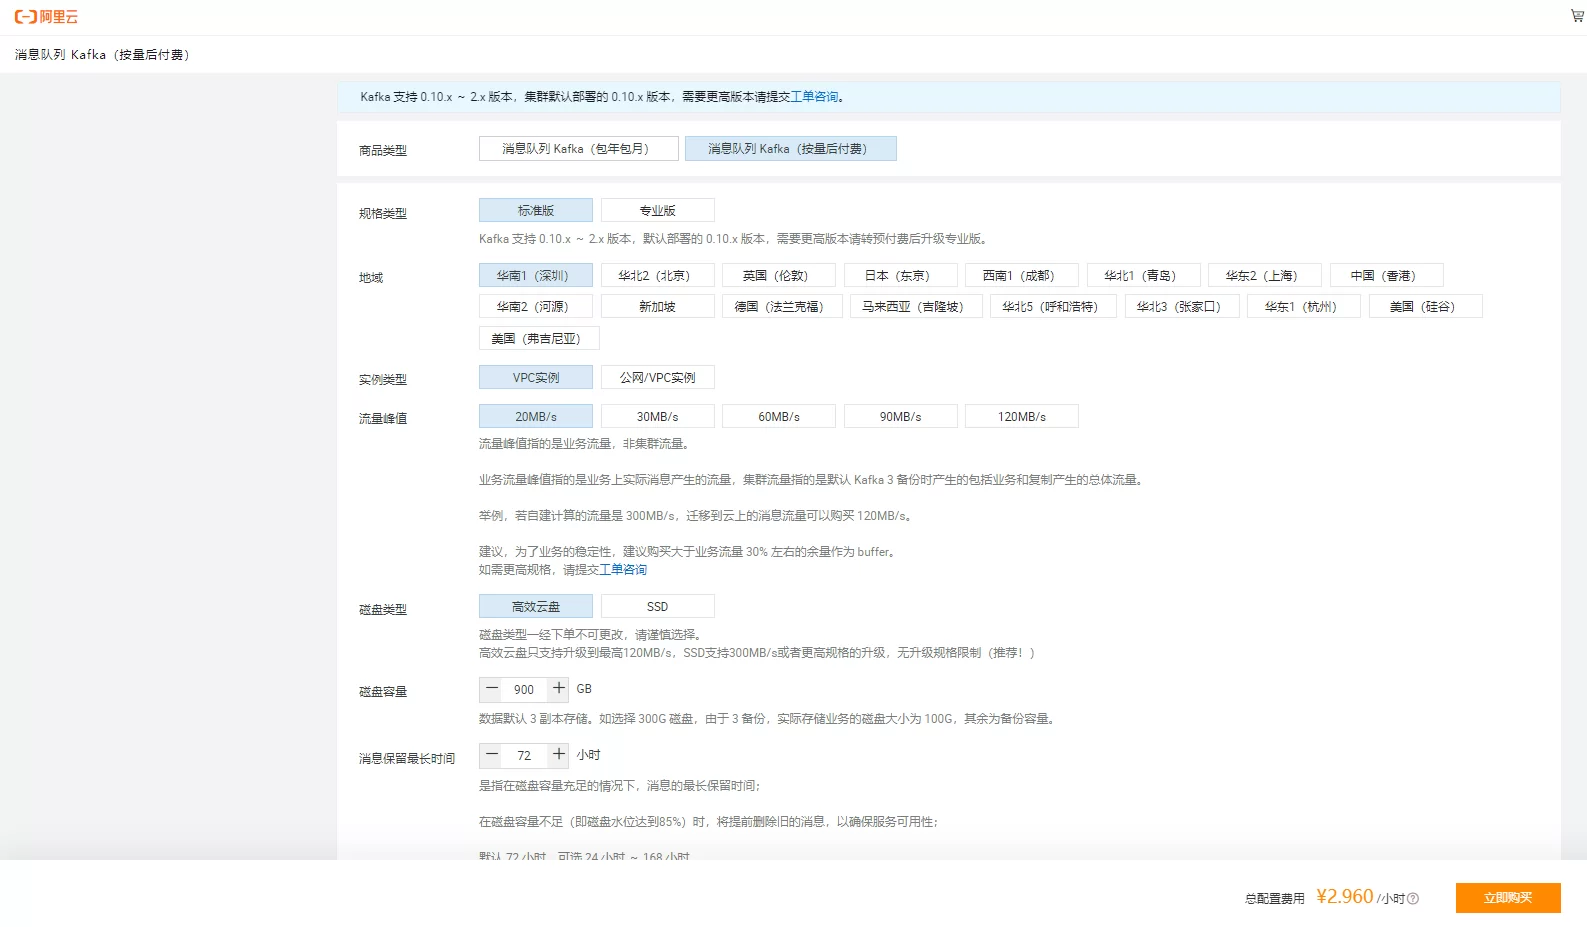The image size is (1587, 927).
Task: Choose 公网/VPC实例 instance type
Action: coord(657,377)
